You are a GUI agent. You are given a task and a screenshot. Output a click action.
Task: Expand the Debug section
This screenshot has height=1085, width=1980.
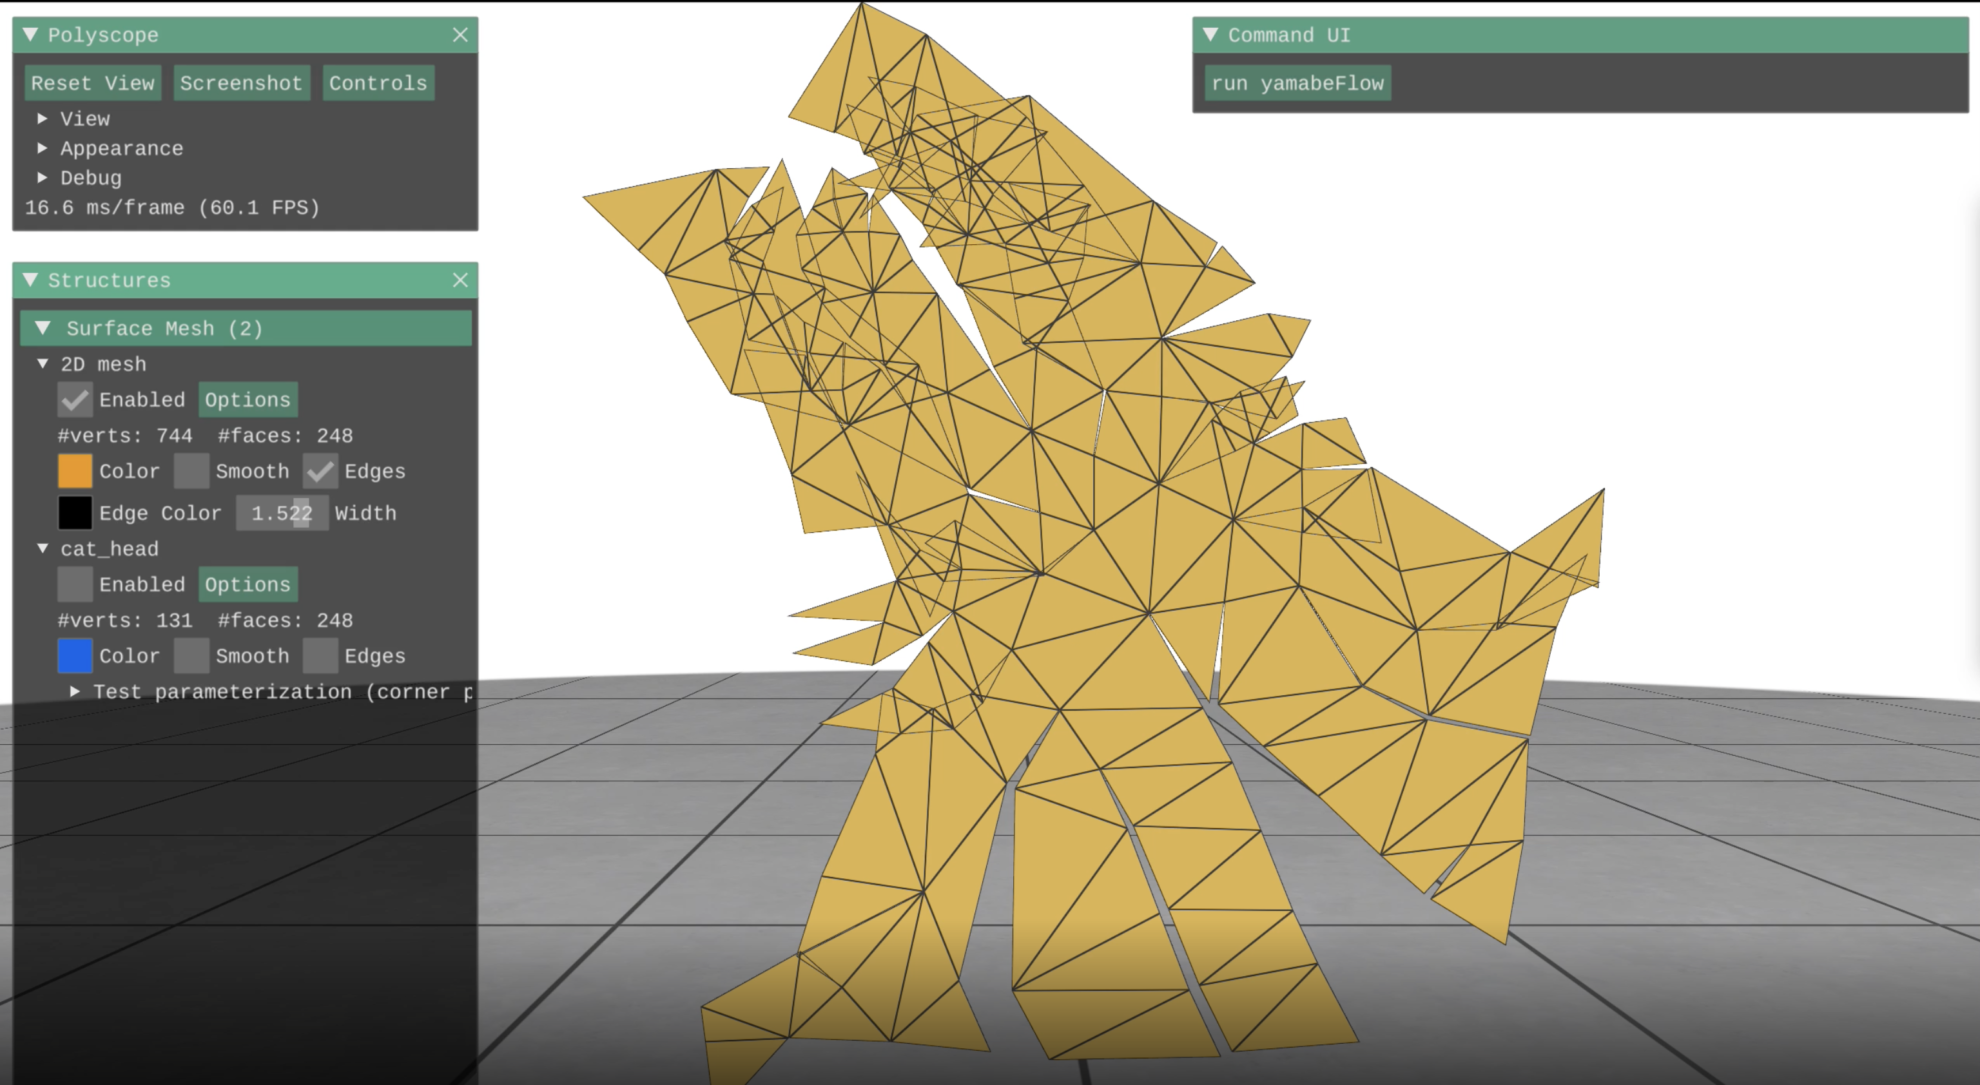(x=90, y=177)
